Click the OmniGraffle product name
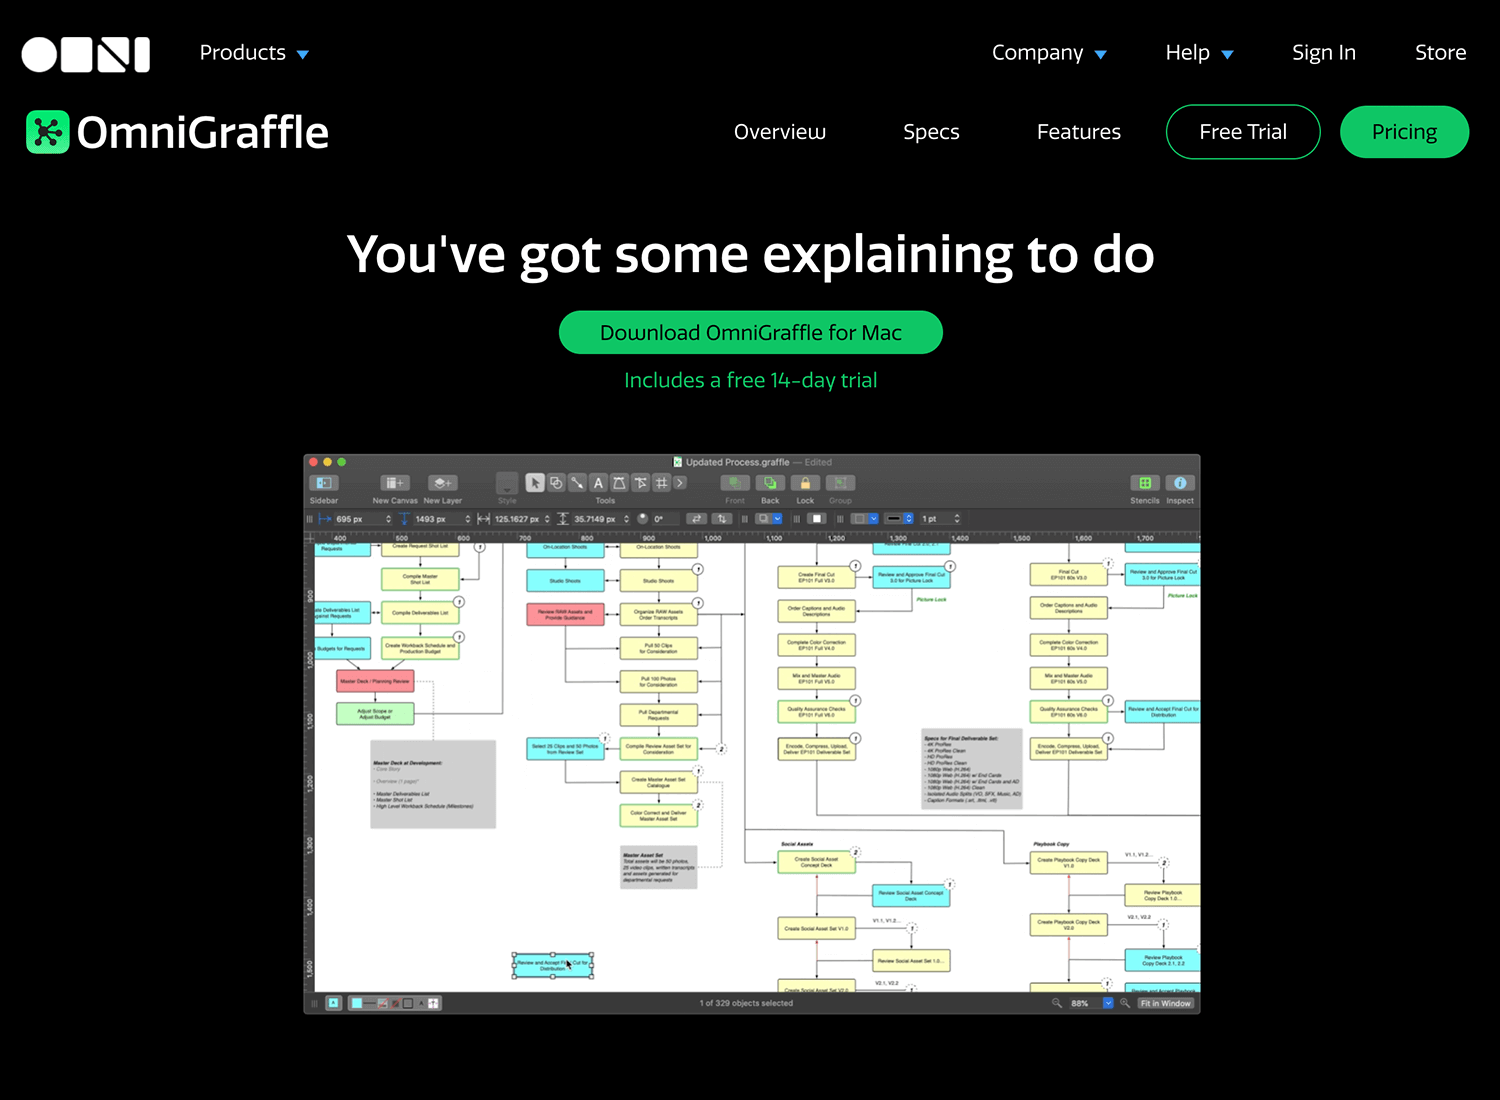This screenshot has width=1500, height=1100. [202, 133]
